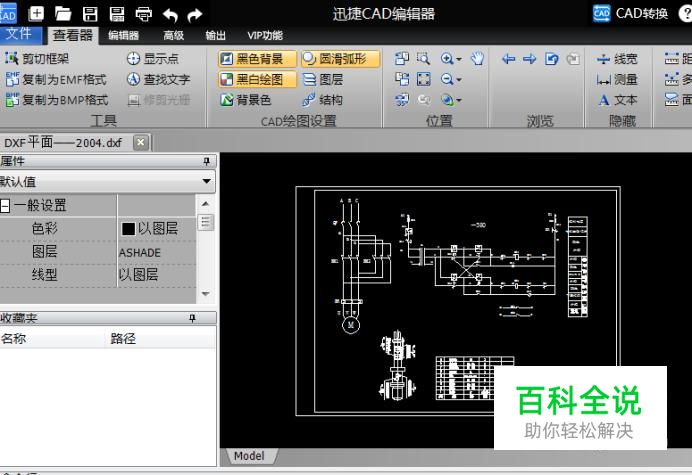
Task: Click the rotate view icon in 浏览 group
Action: pos(552,59)
